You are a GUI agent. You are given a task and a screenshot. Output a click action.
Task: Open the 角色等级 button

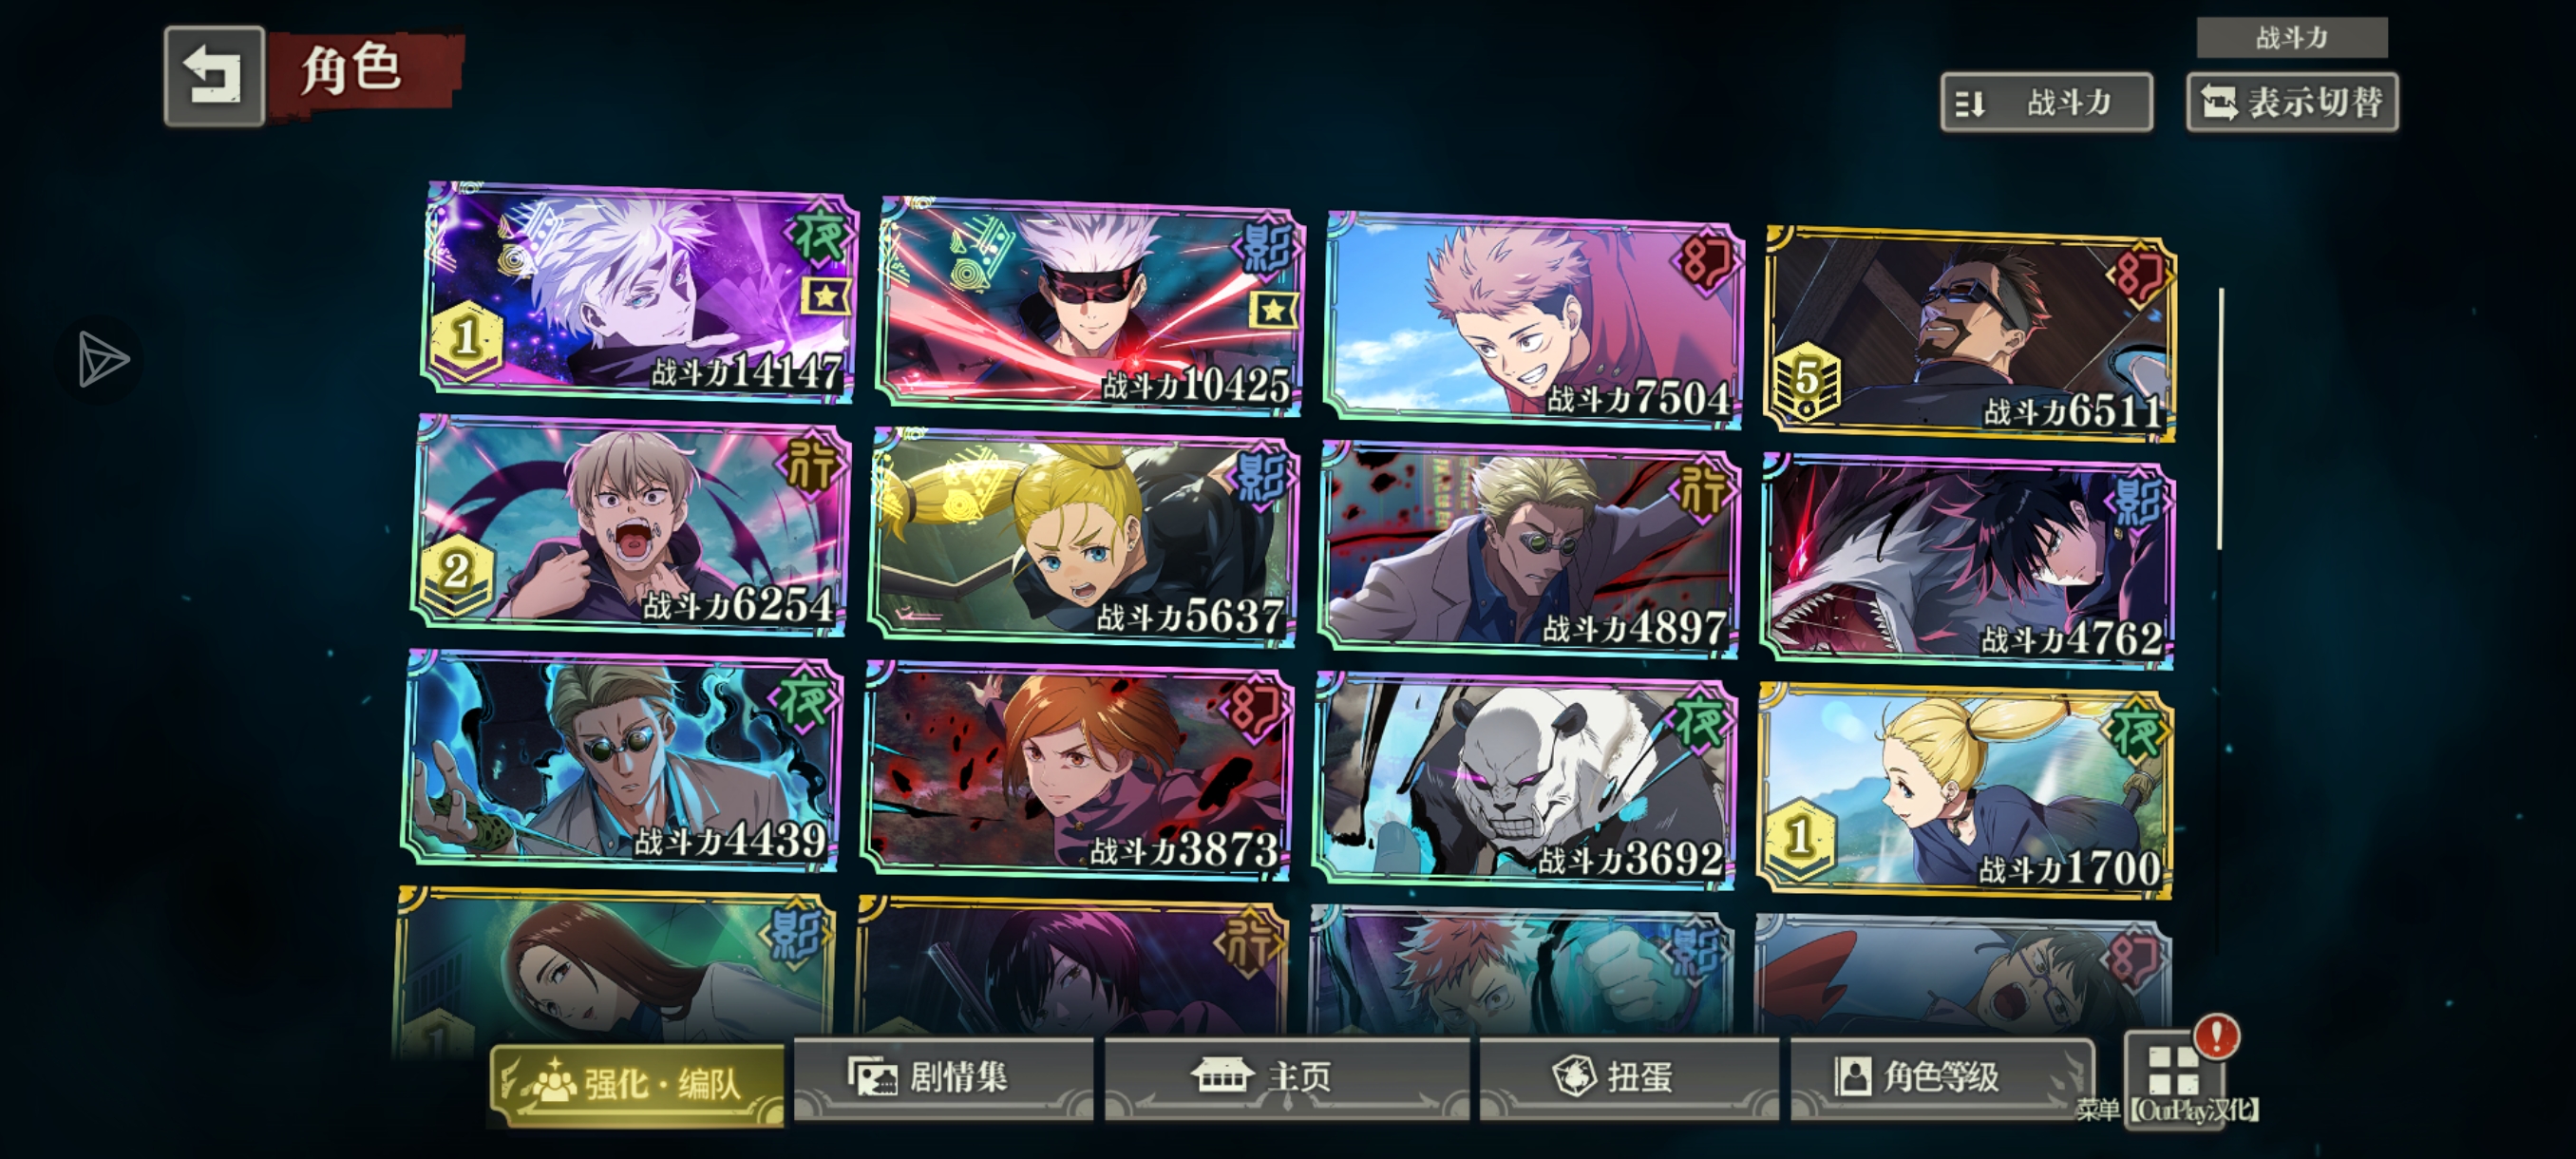(x=1940, y=1078)
